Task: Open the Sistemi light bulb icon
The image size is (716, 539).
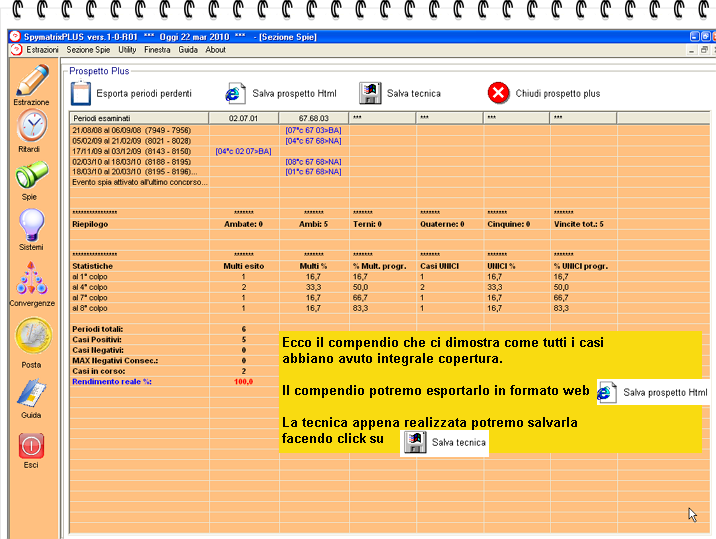Action: click(x=32, y=225)
